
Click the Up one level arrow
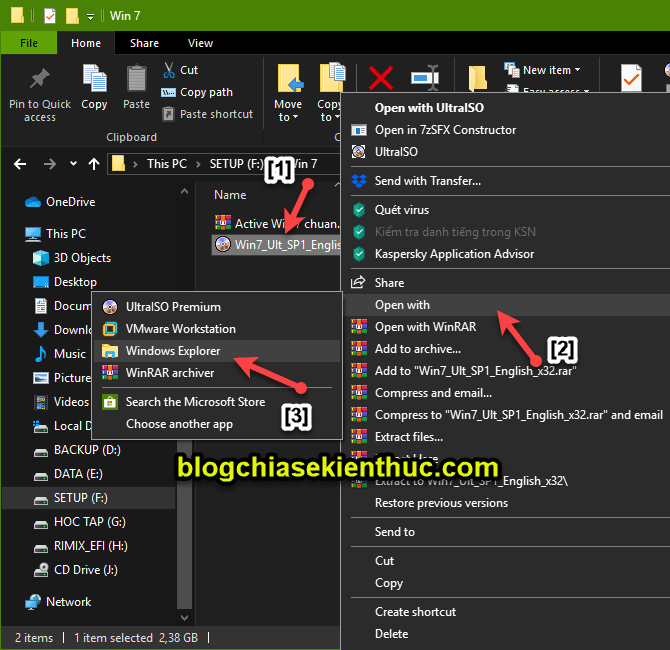click(x=94, y=164)
